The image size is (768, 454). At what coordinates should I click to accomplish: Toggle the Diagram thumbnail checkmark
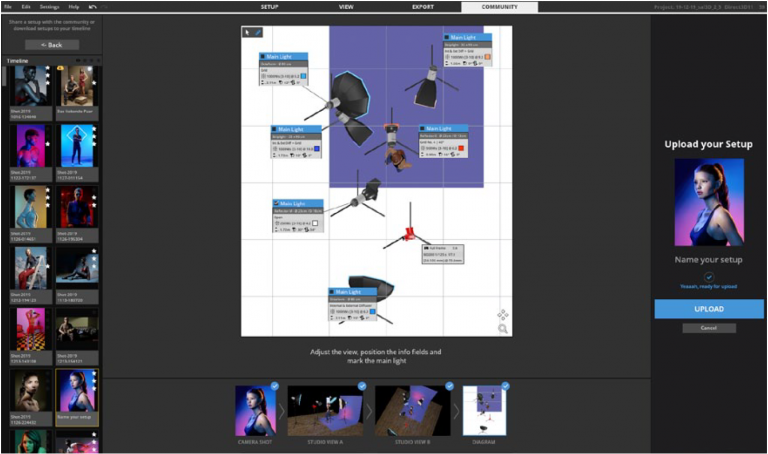pyautogui.click(x=505, y=385)
